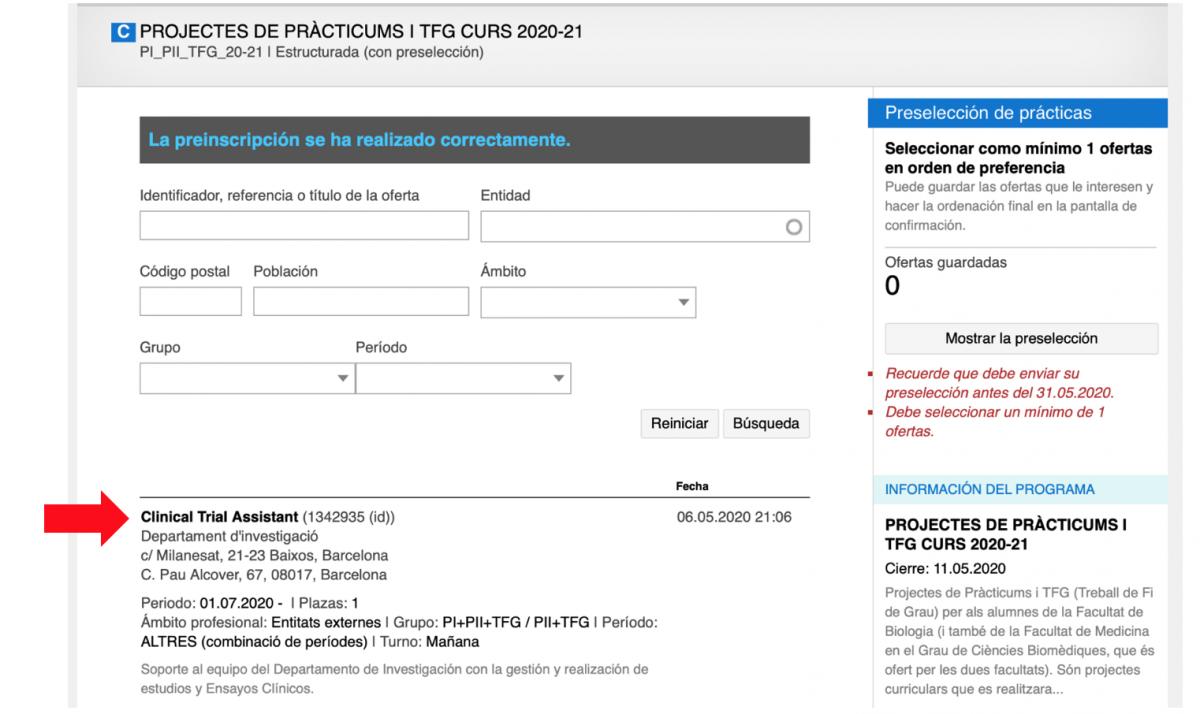
Task: Open the Ámbito dropdown
Action: coord(588,302)
